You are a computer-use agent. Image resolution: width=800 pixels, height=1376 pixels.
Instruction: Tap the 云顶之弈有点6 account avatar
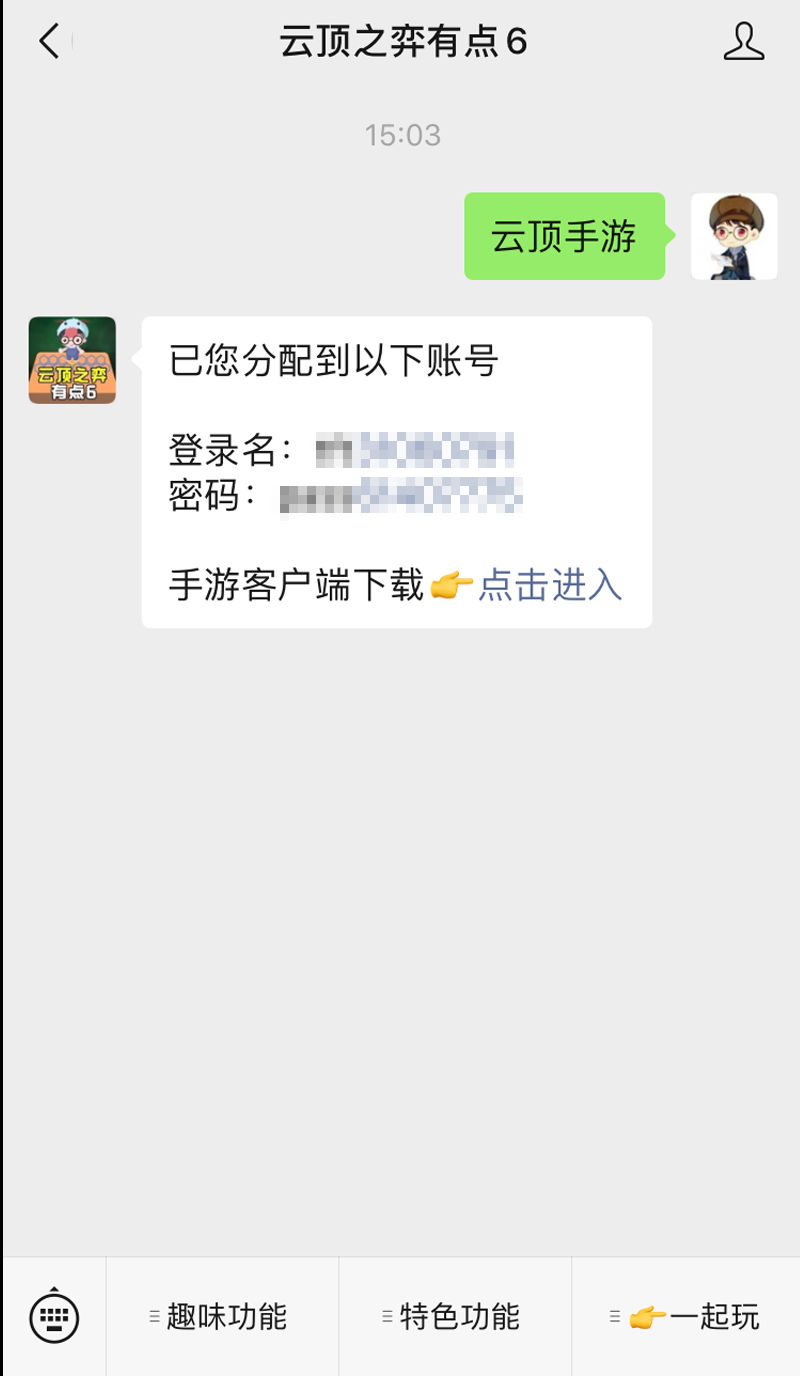[x=72, y=360]
